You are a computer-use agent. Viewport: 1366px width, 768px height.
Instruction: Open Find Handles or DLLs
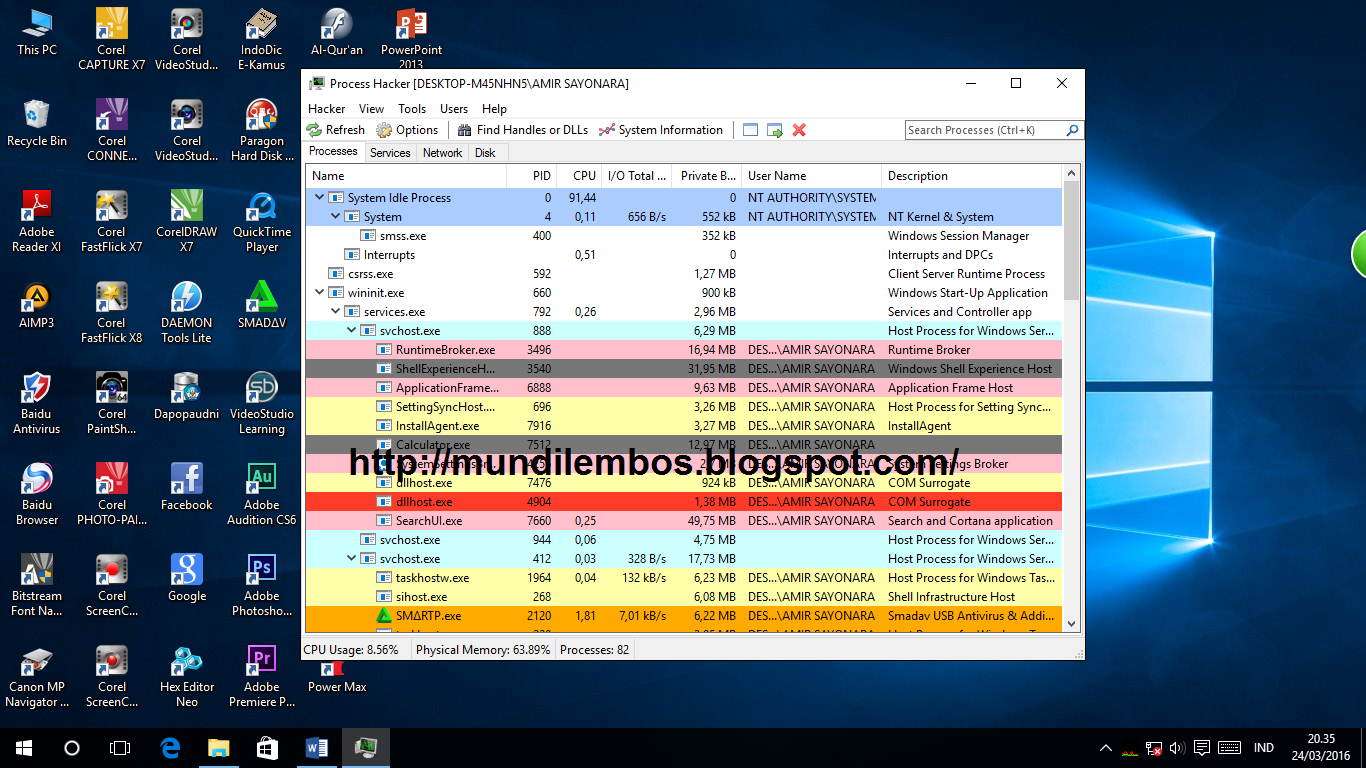523,130
